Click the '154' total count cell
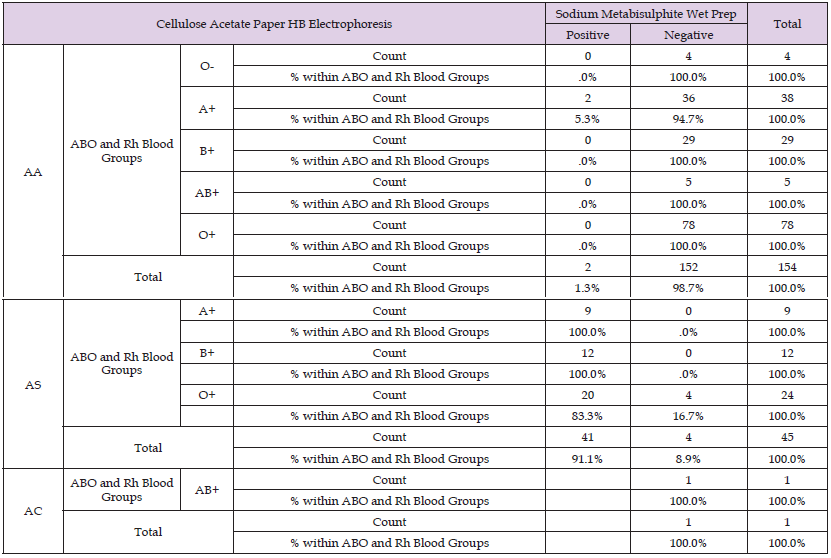The width and height of the screenshot is (831, 558). click(x=787, y=267)
